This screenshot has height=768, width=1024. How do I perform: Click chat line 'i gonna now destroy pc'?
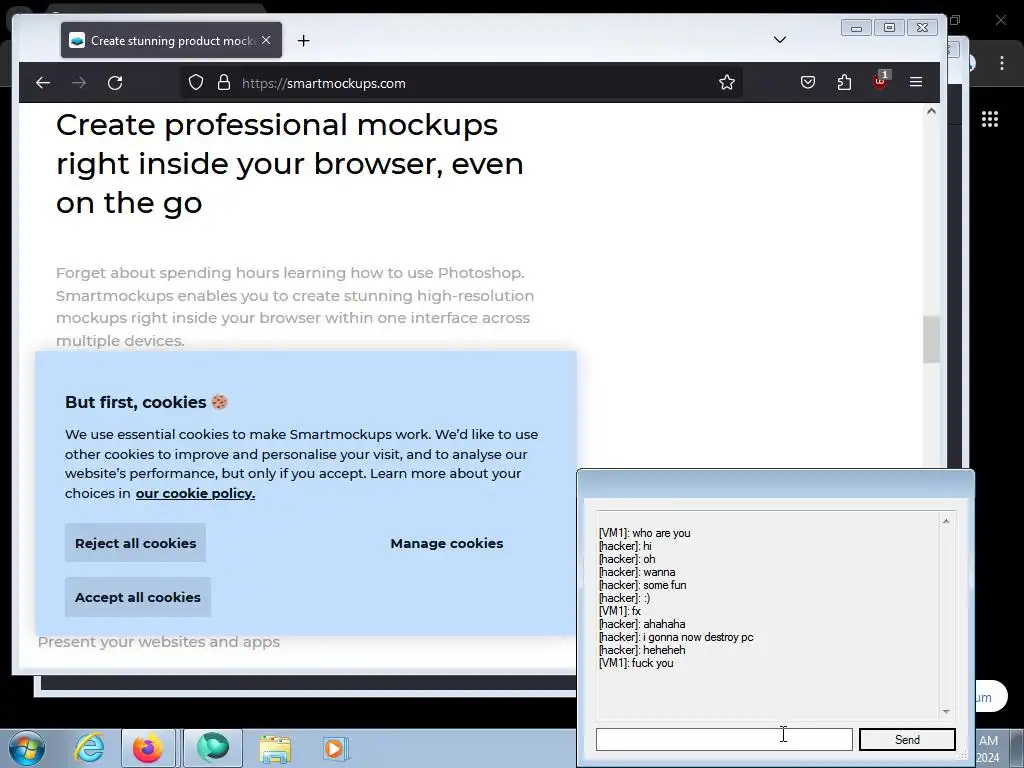676,637
